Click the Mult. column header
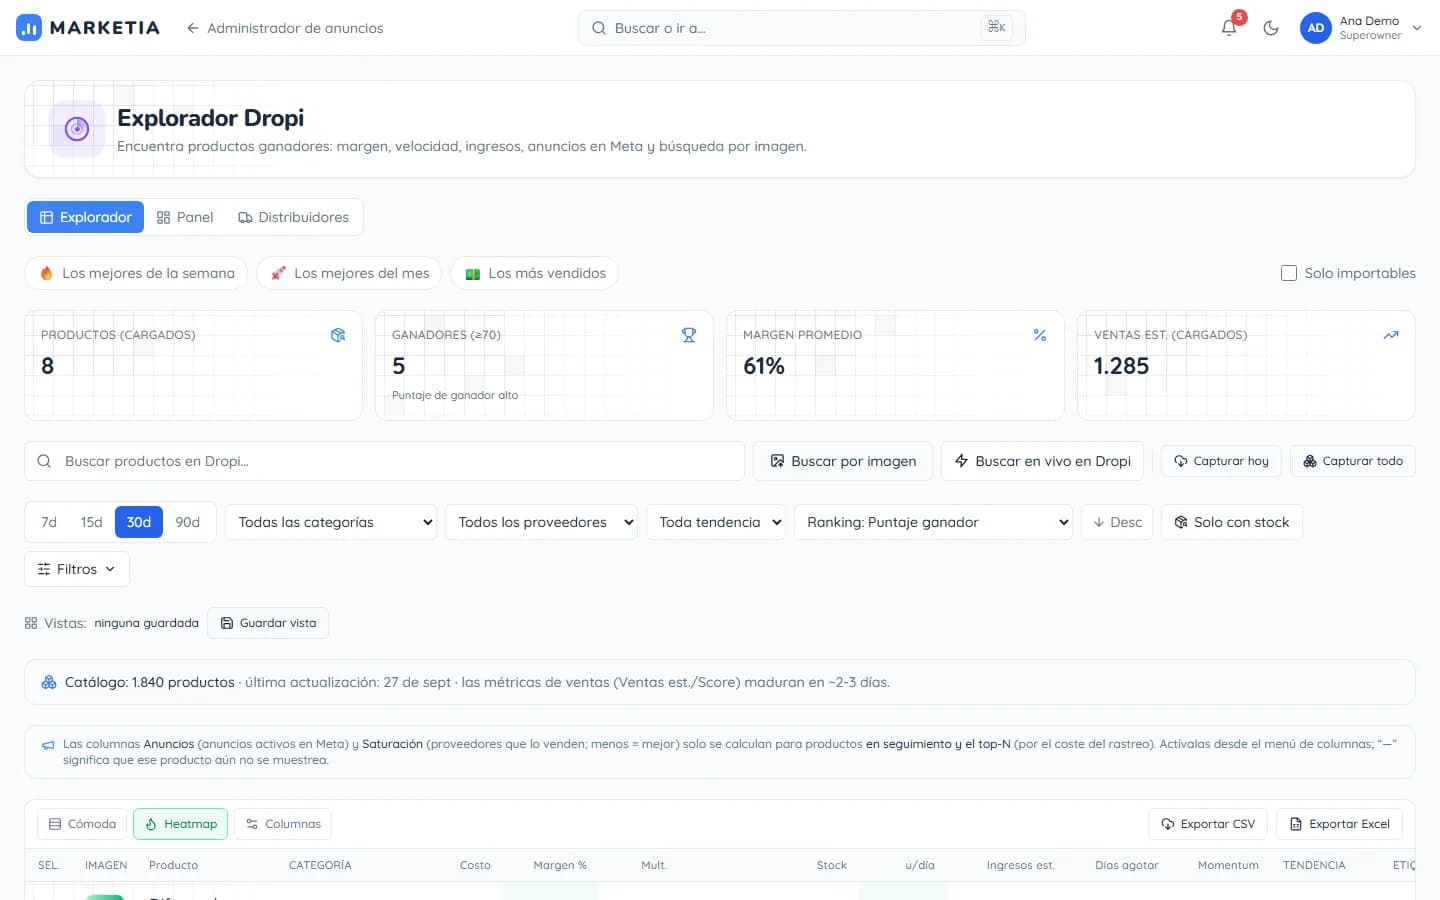The width and height of the screenshot is (1440, 900). tap(654, 865)
